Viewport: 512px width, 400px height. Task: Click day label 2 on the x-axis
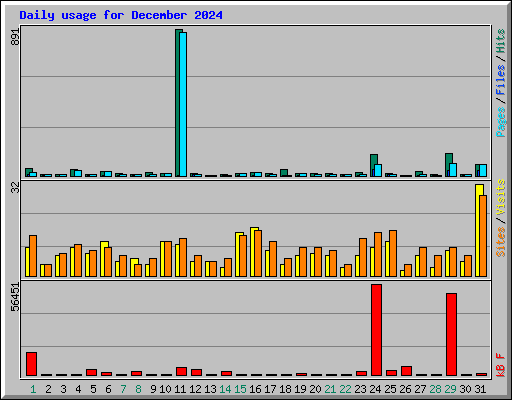(48, 389)
